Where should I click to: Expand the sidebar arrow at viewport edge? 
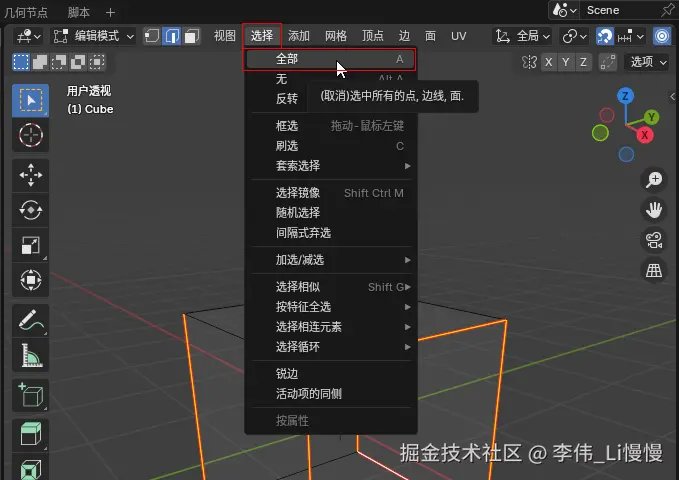(x=673, y=96)
